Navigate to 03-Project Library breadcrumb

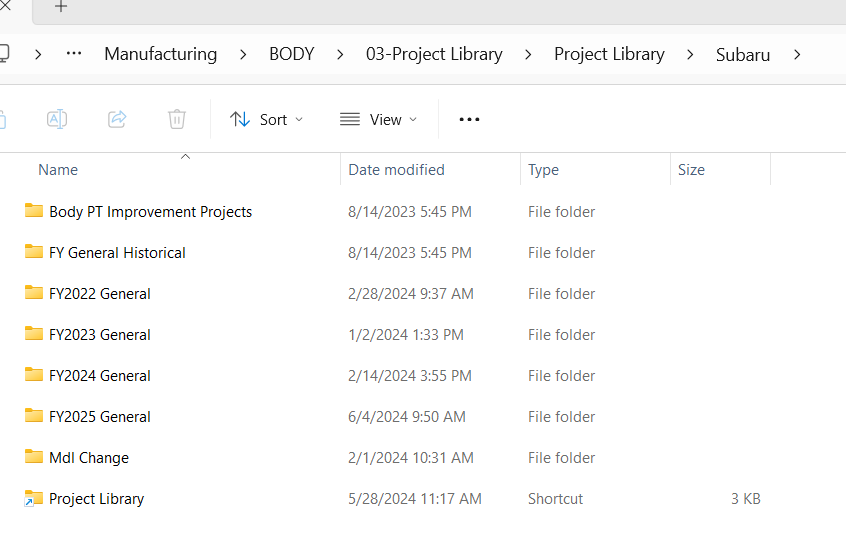pos(434,54)
